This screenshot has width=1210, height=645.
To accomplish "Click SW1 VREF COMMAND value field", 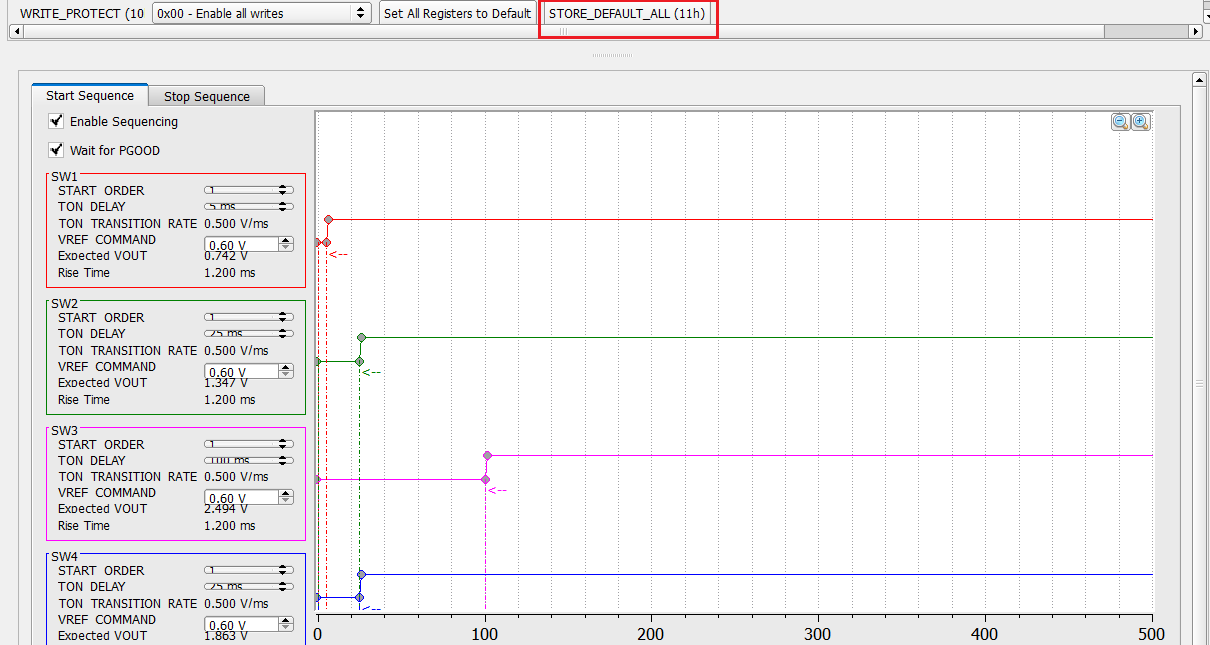I will click(241, 244).
